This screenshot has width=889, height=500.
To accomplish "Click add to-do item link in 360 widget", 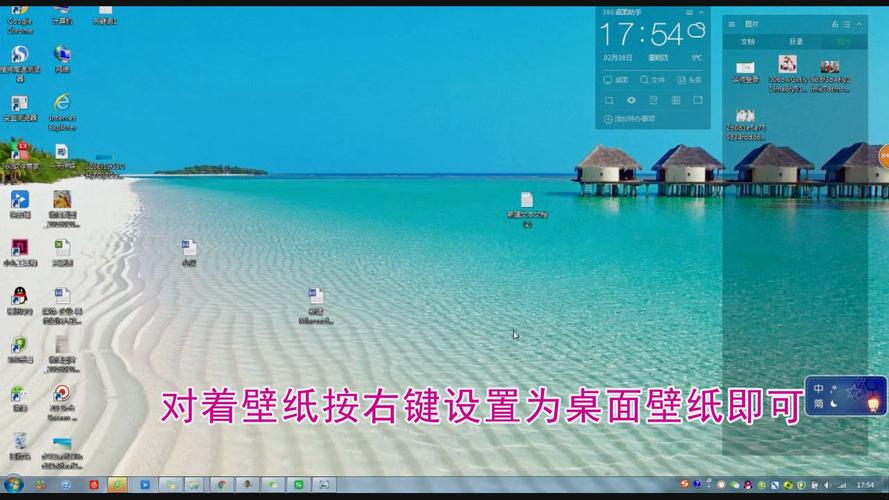I will [x=629, y=119].
